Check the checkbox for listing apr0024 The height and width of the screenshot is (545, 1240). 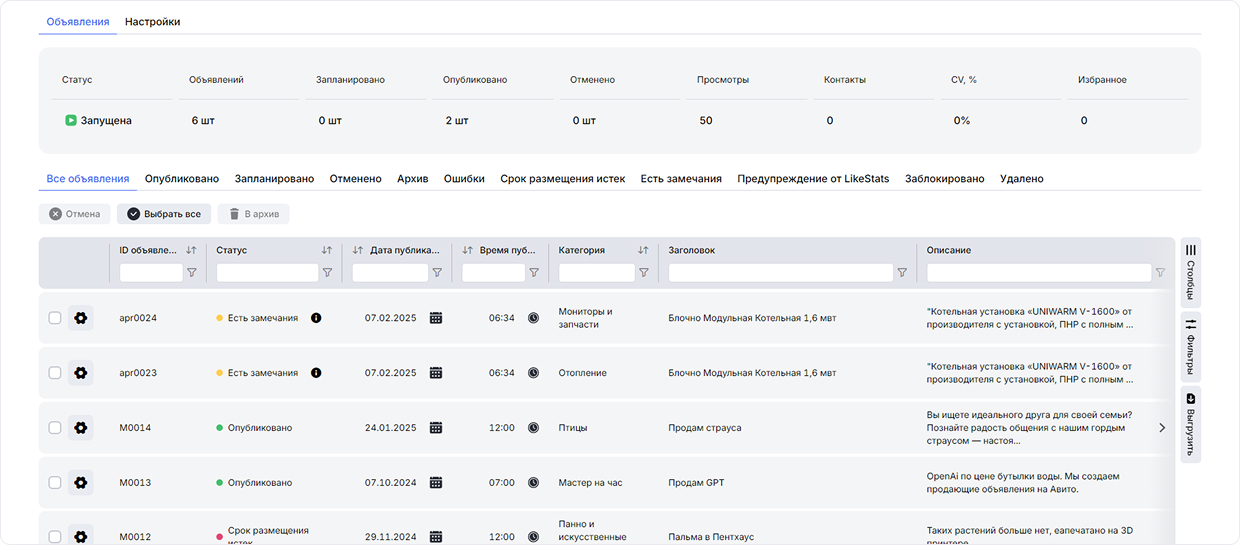[55, 318]
